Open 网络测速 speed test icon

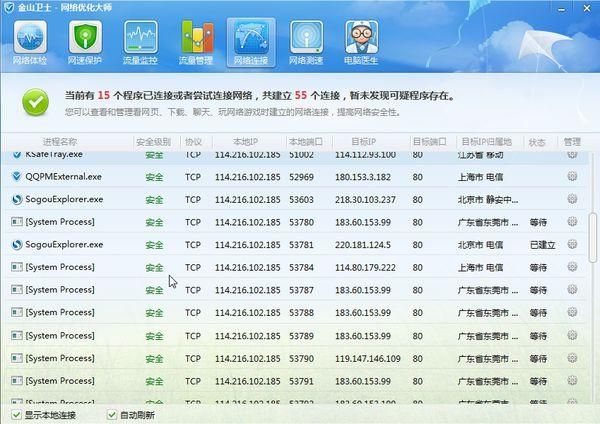click(306, 42)
